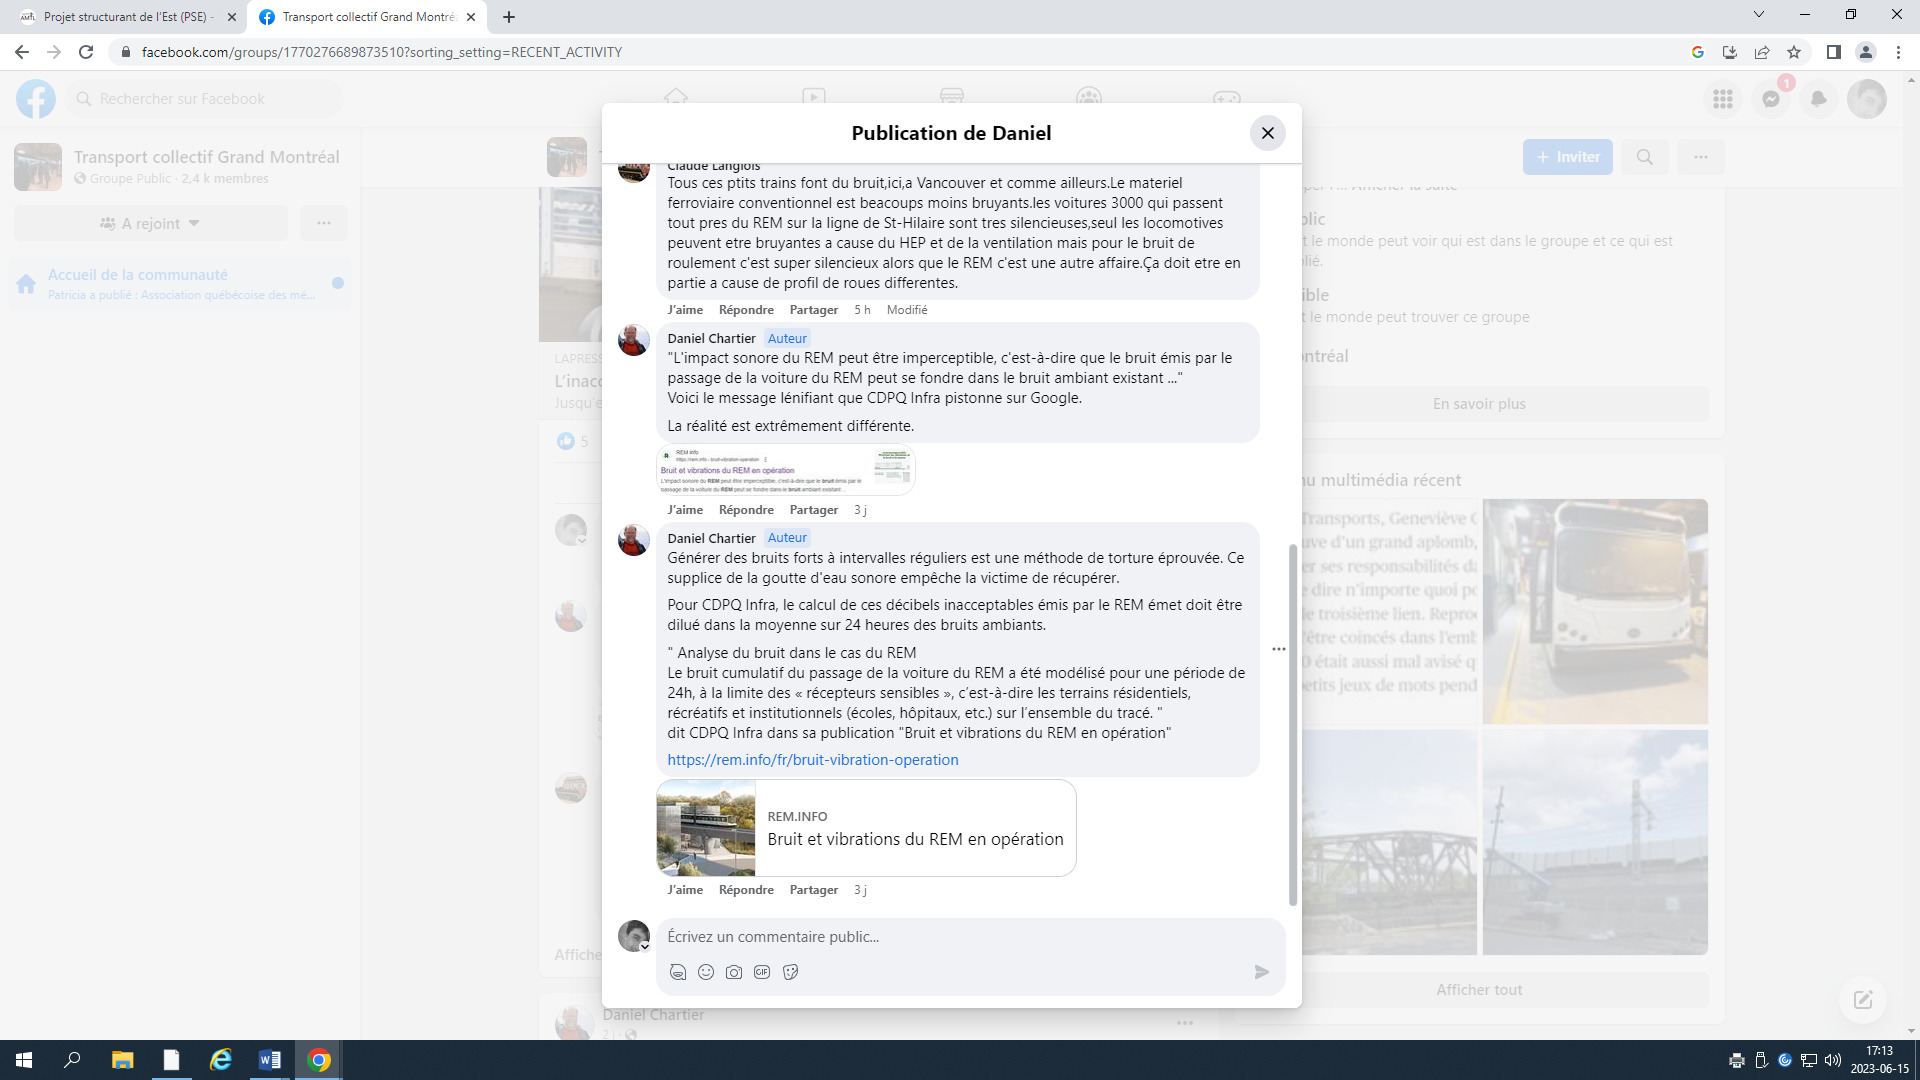Open the sticker picker in comment box
The width and height of the screenshot is (1920, 1080).
[791, 972]
